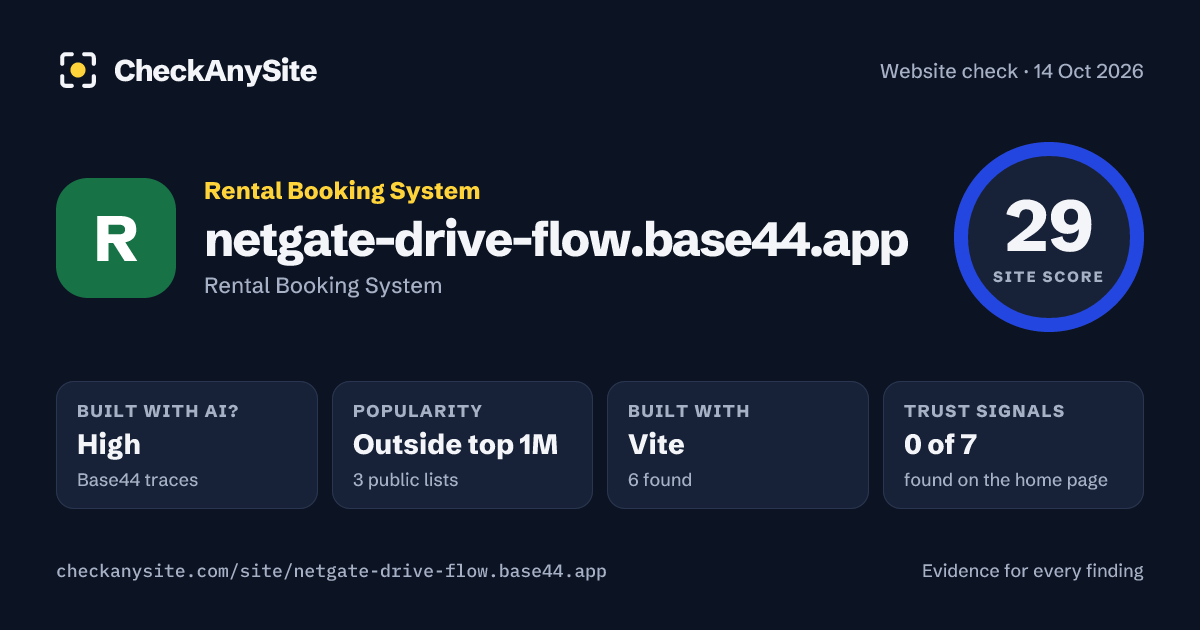Click found on the home page text
Viewport: 1200px width, 630px height.
click(x=1006, y=480)
